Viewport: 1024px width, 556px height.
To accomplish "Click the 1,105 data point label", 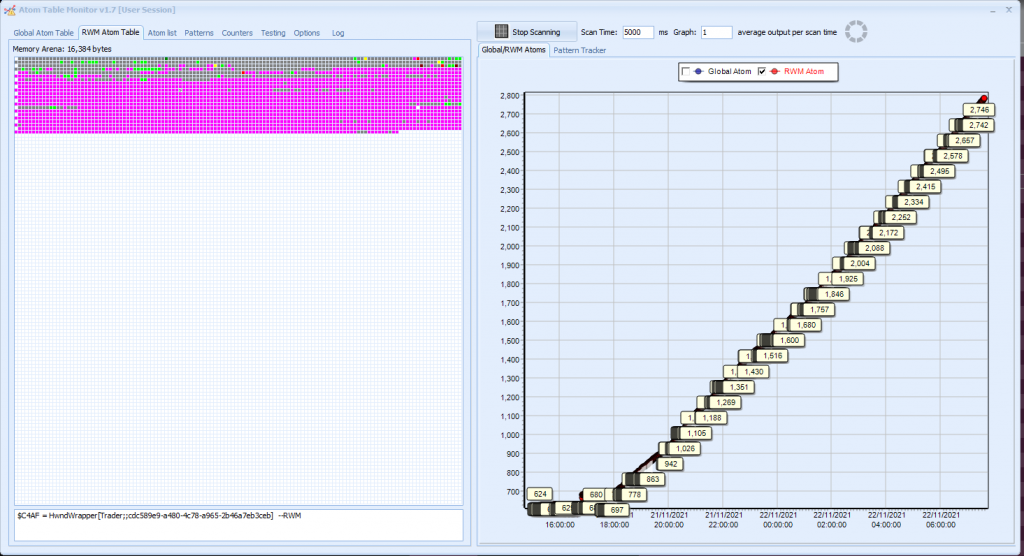I will tap(696, 433).
